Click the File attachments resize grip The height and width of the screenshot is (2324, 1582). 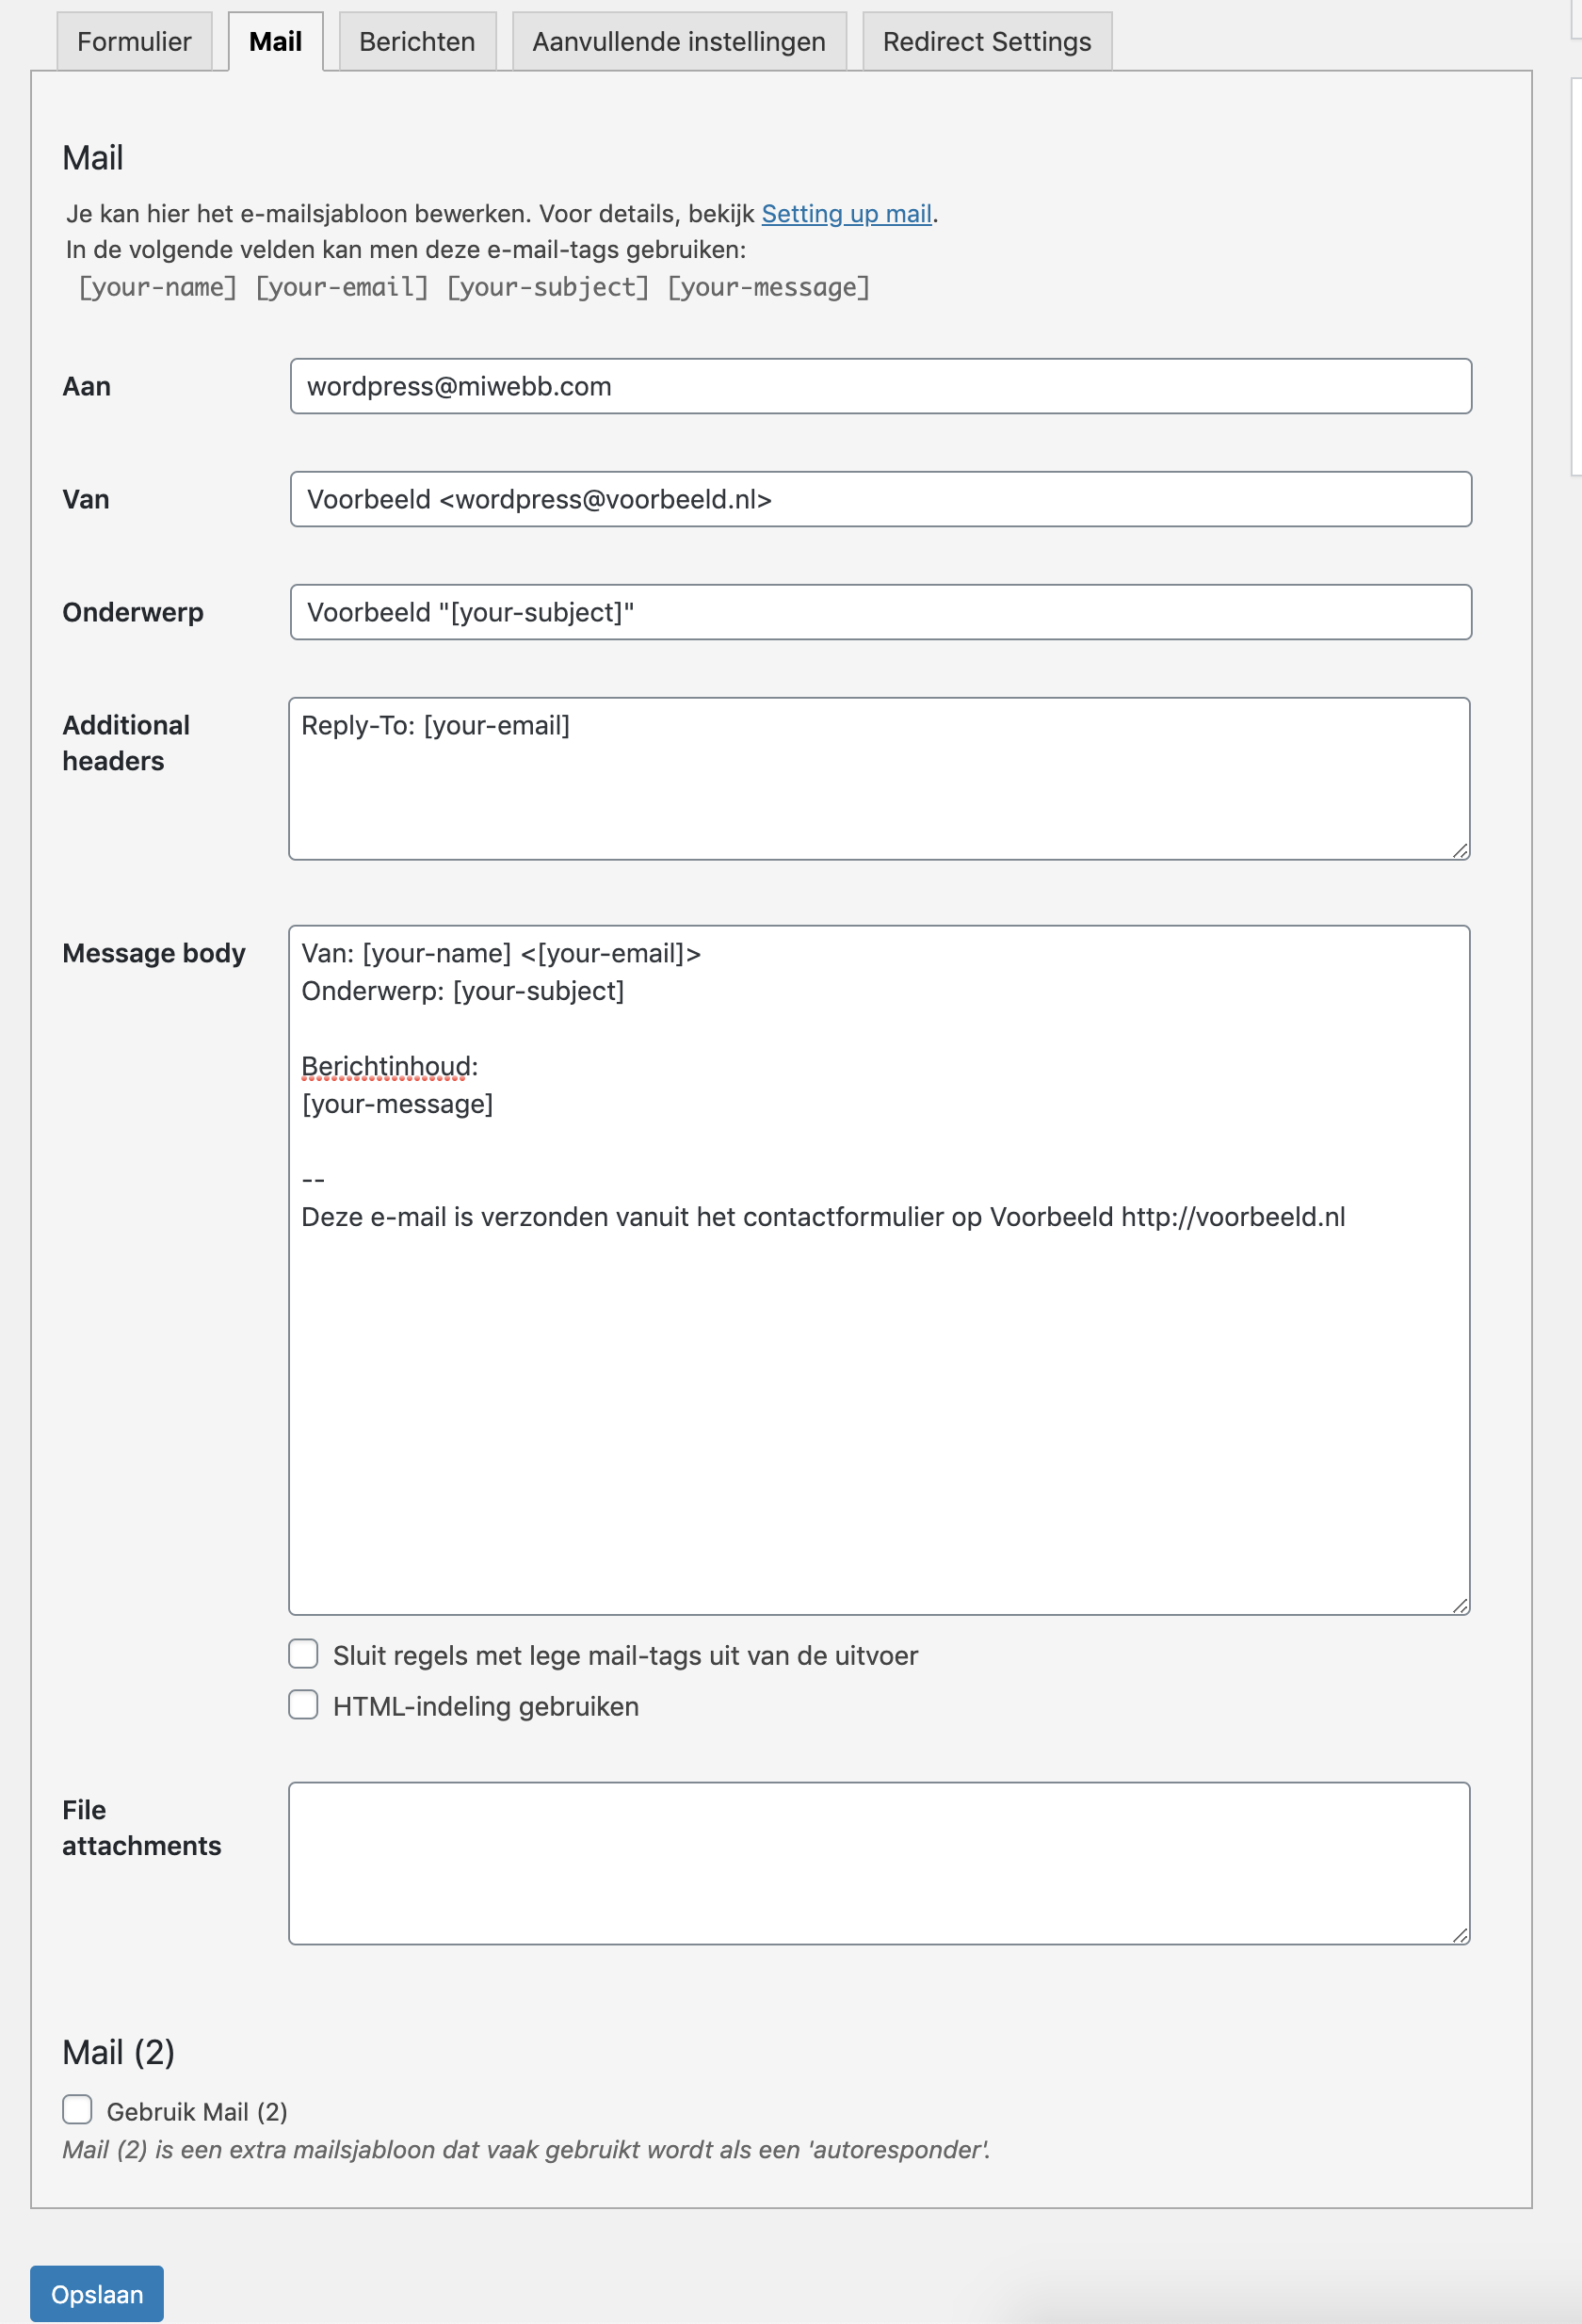(1460, 1936)
